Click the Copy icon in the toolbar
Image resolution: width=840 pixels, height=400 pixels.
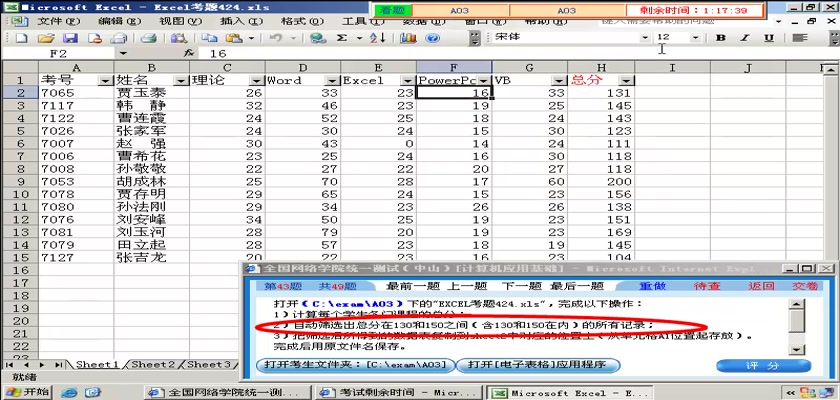click(x=209, y=38)
